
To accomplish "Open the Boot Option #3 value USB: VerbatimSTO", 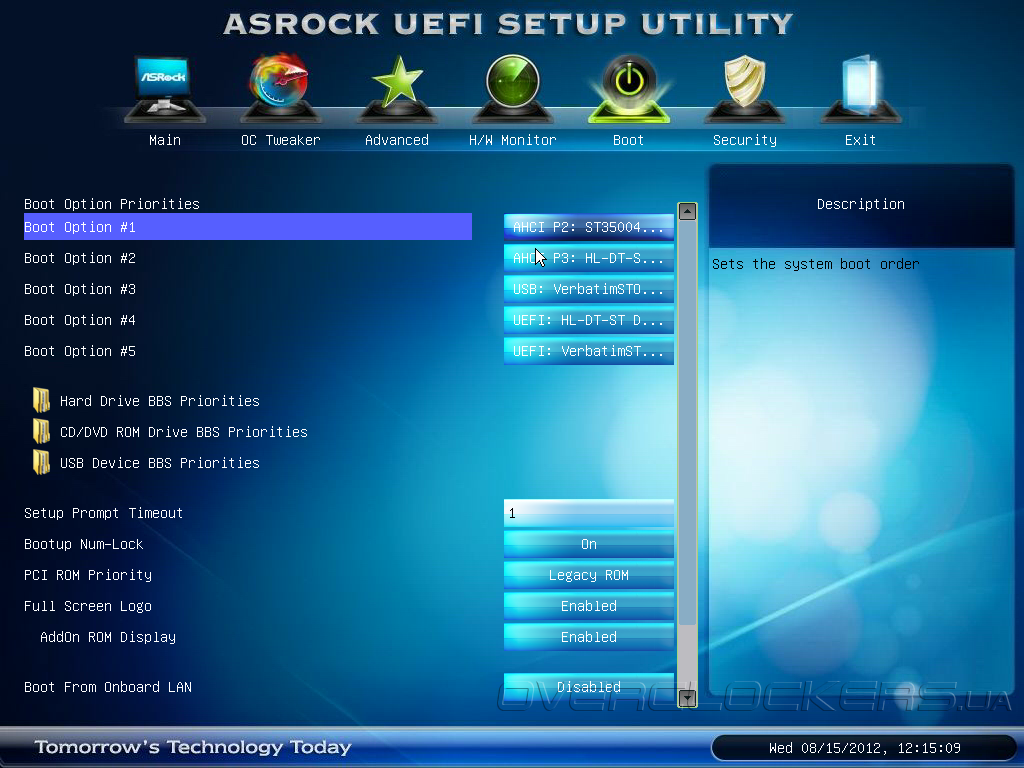I will [588, 289].
